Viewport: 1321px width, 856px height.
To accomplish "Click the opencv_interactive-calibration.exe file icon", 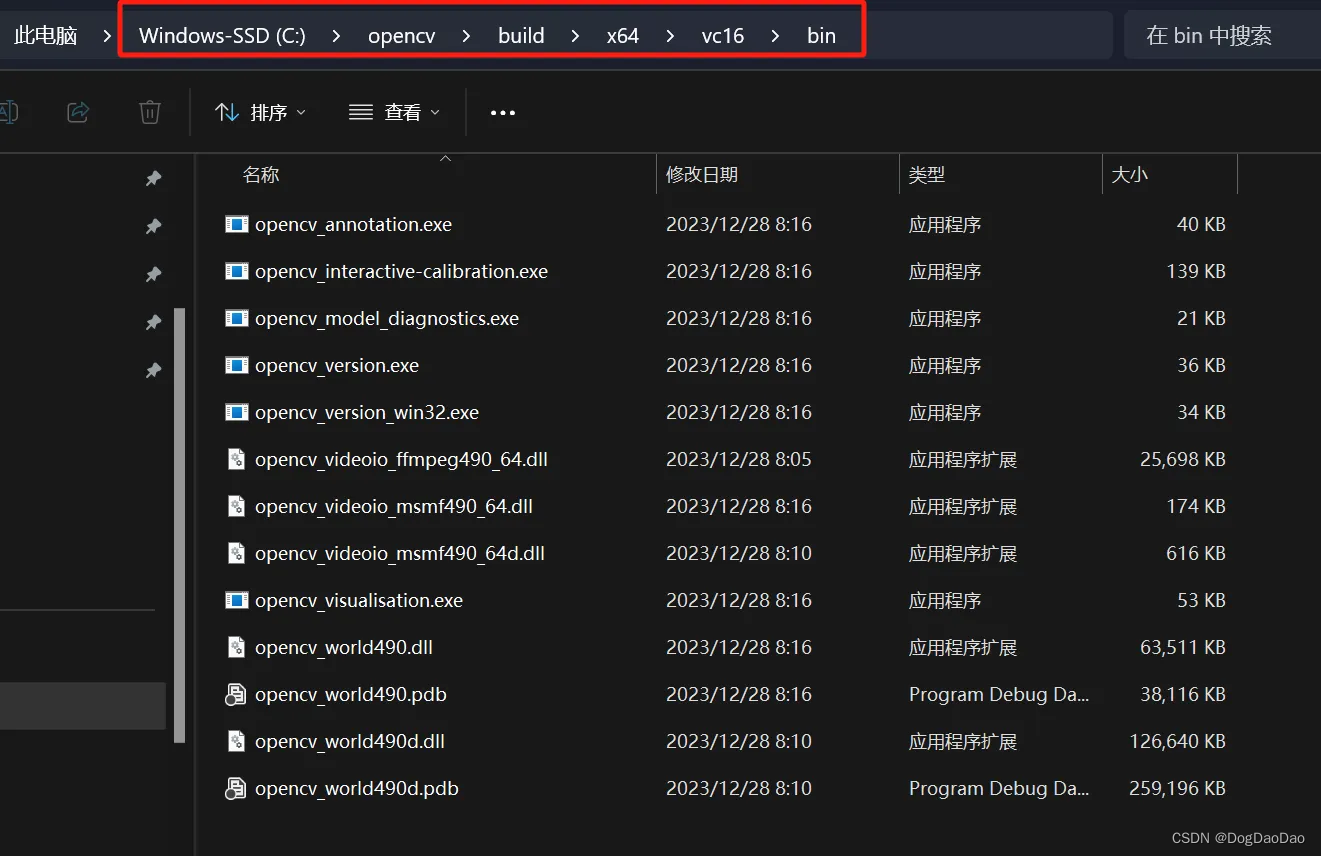I will coord(237,272).
